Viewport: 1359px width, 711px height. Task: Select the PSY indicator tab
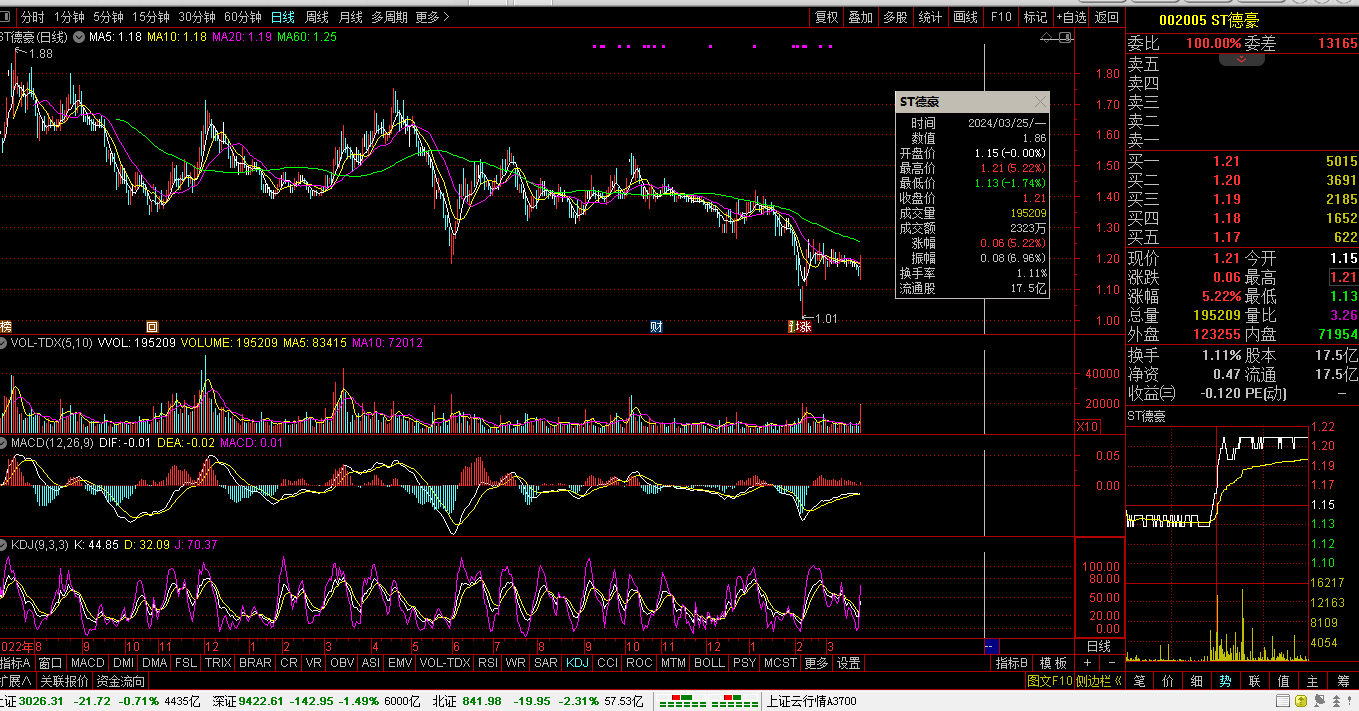pyautogui.click(x=744, y=663)
